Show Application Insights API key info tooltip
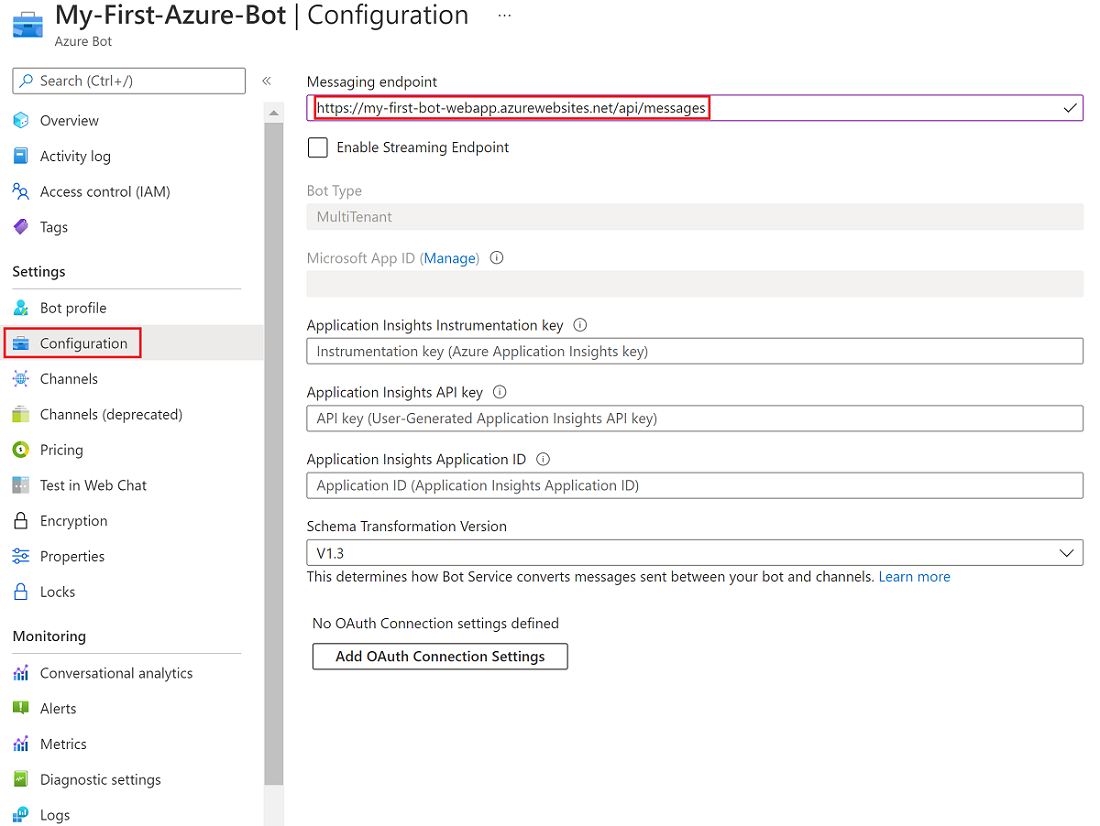The height and width of the screenshot is (826, 1100). click(x=499, y=391)
